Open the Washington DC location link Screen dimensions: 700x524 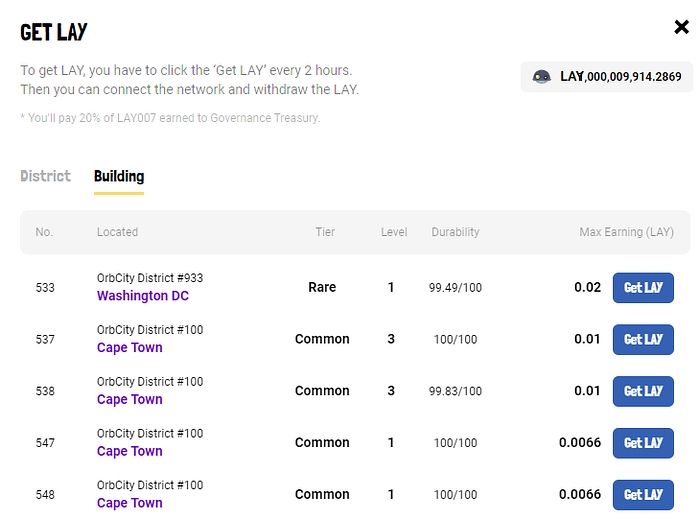pyautogui.click(x=142, y=296)
